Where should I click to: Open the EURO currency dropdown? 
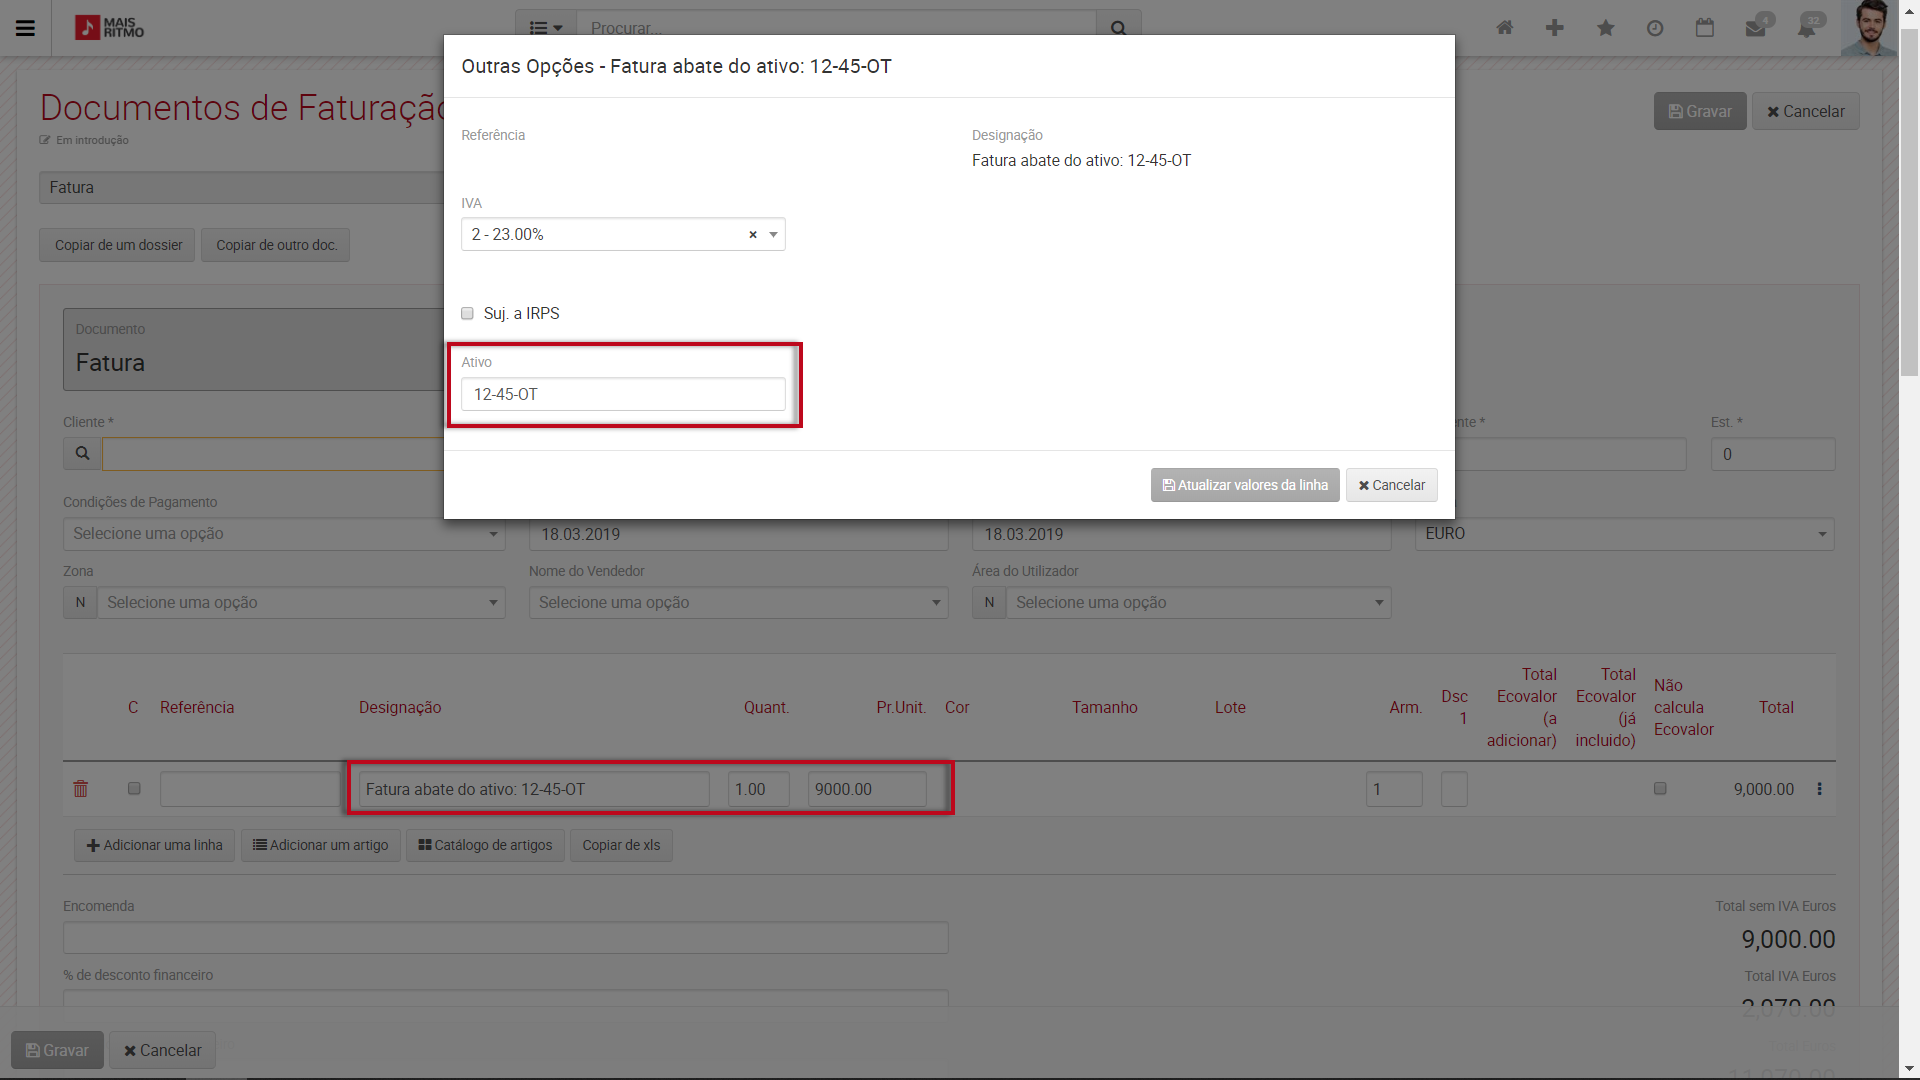[1624, 534]
